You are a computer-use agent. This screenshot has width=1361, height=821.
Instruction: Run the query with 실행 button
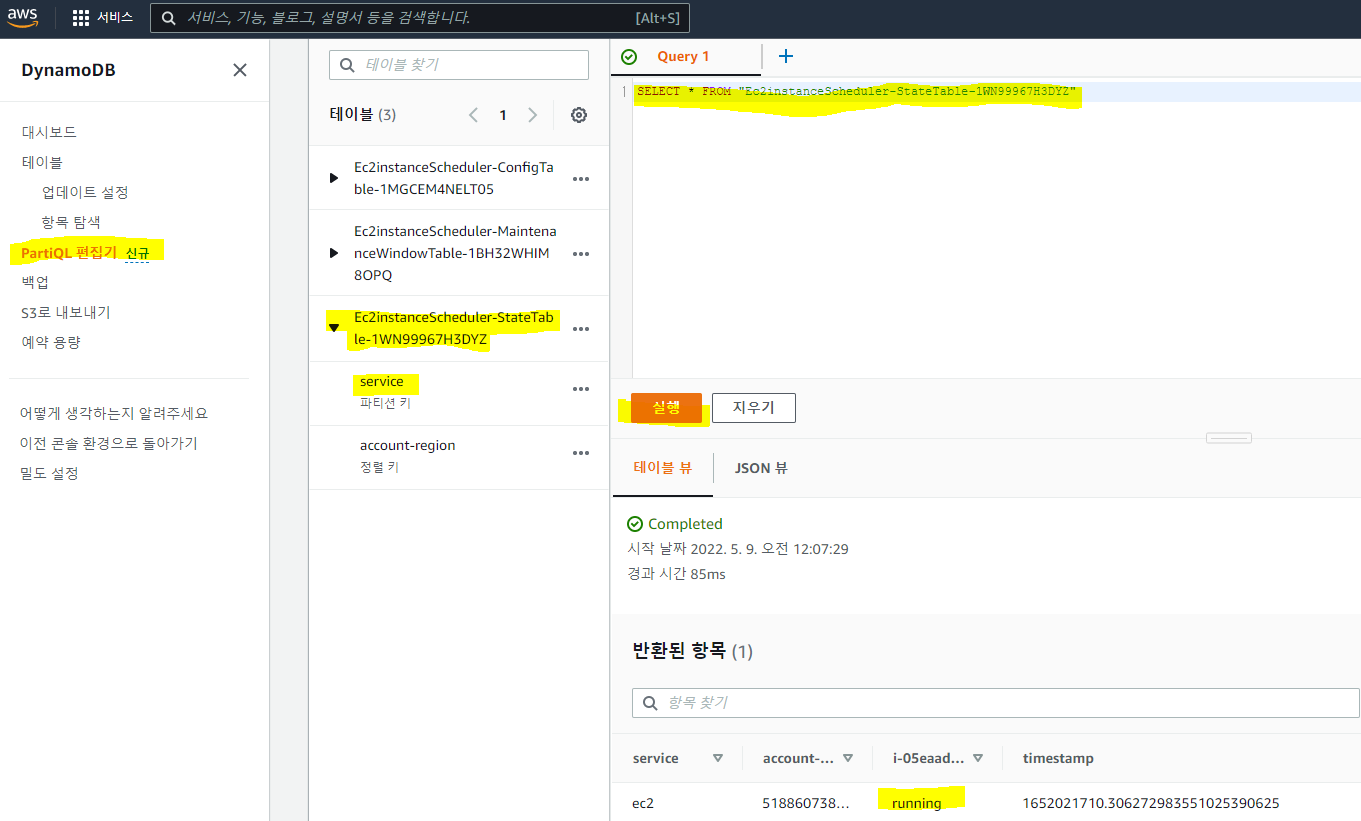pos(666,408)
